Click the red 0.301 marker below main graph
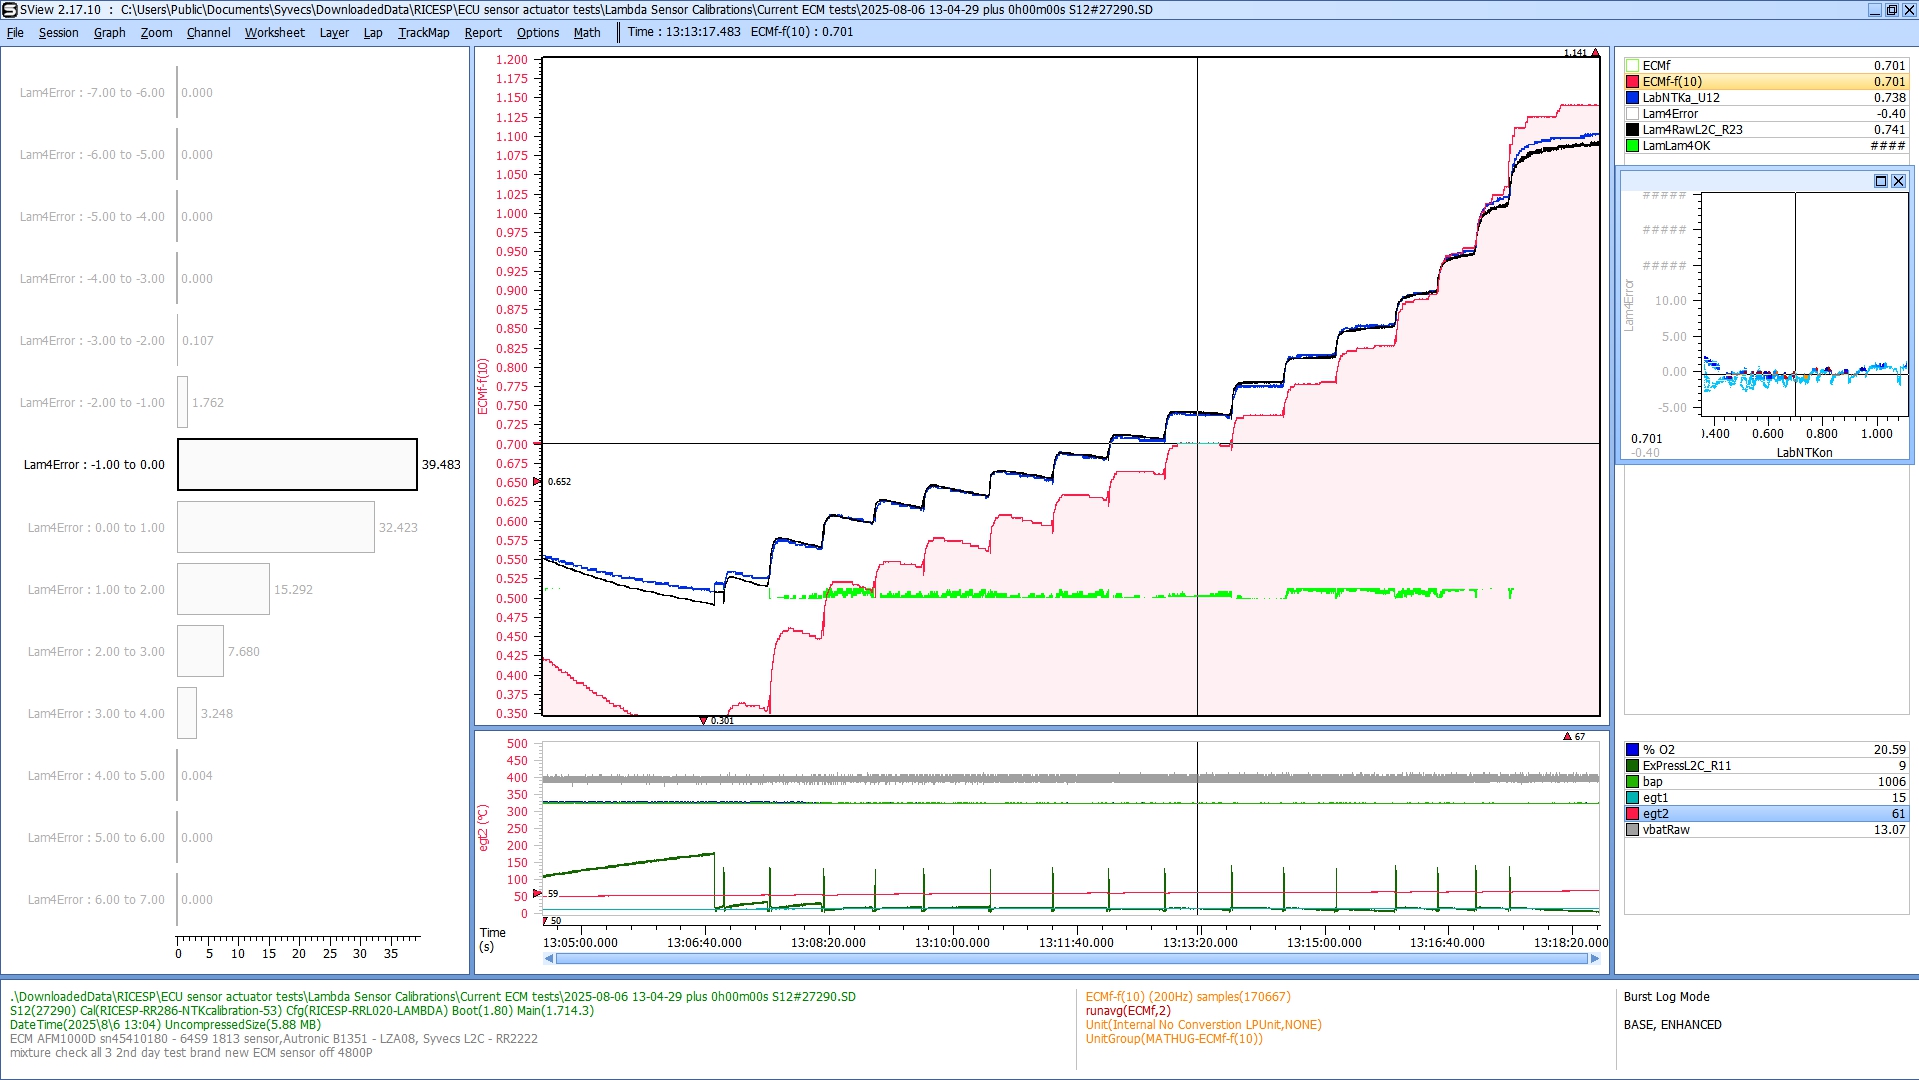1919x1080 pixels. (x=703, y=721)
